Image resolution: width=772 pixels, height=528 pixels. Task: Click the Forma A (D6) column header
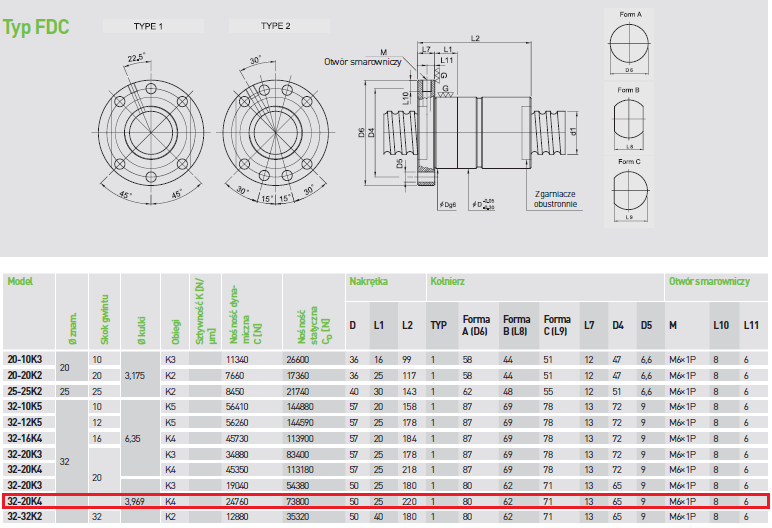[x=474, y=325]
